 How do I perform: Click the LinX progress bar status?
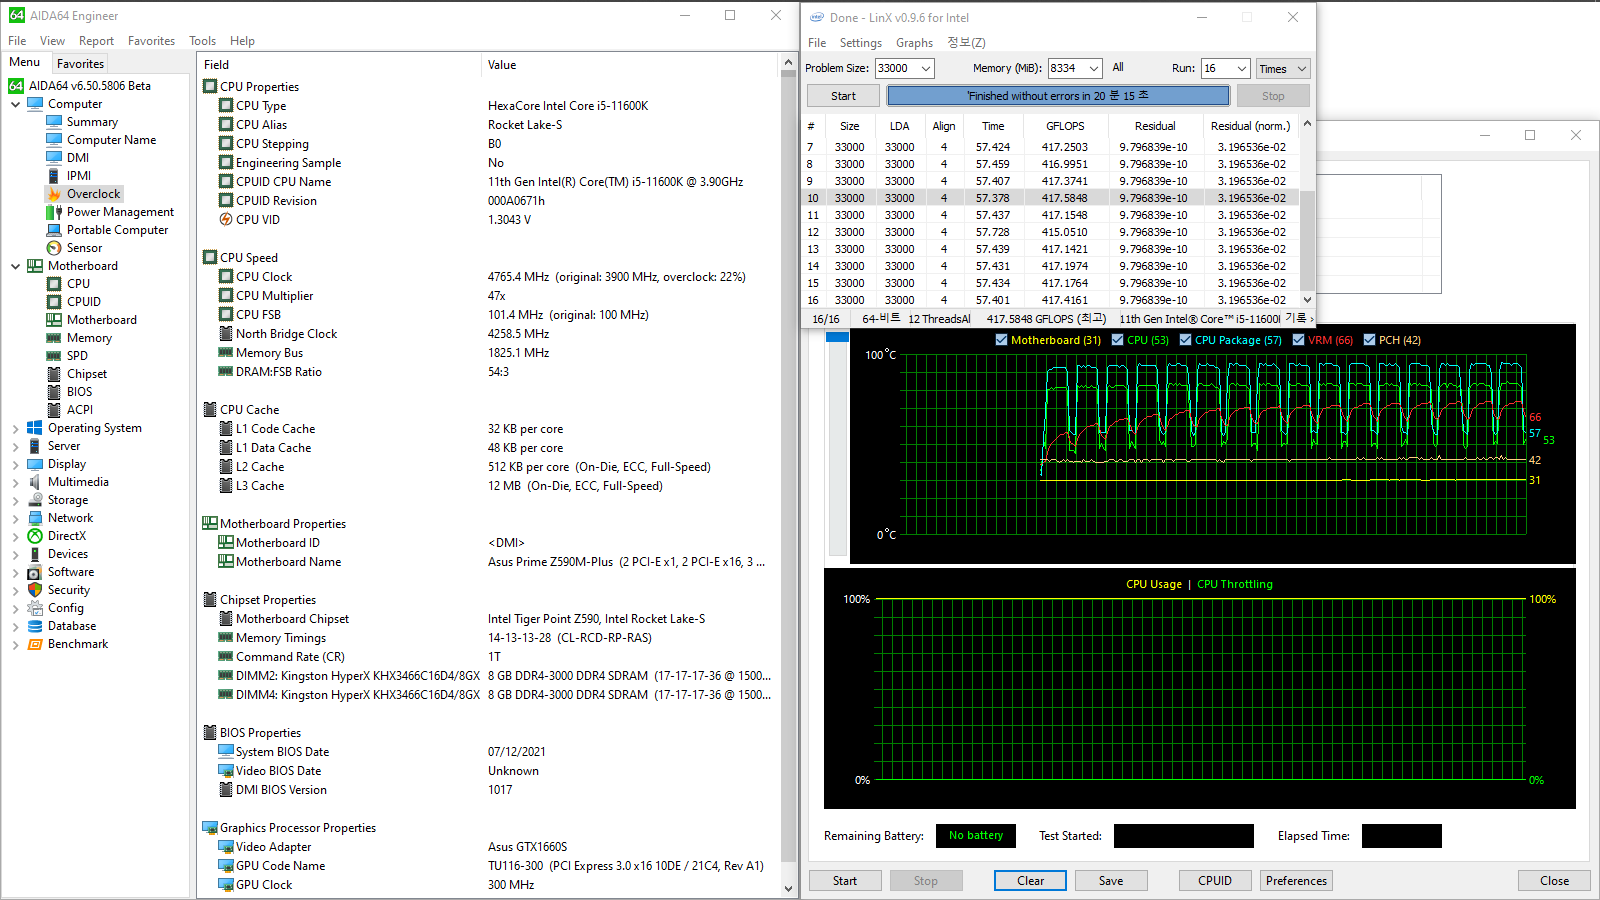pos(1057,96)
